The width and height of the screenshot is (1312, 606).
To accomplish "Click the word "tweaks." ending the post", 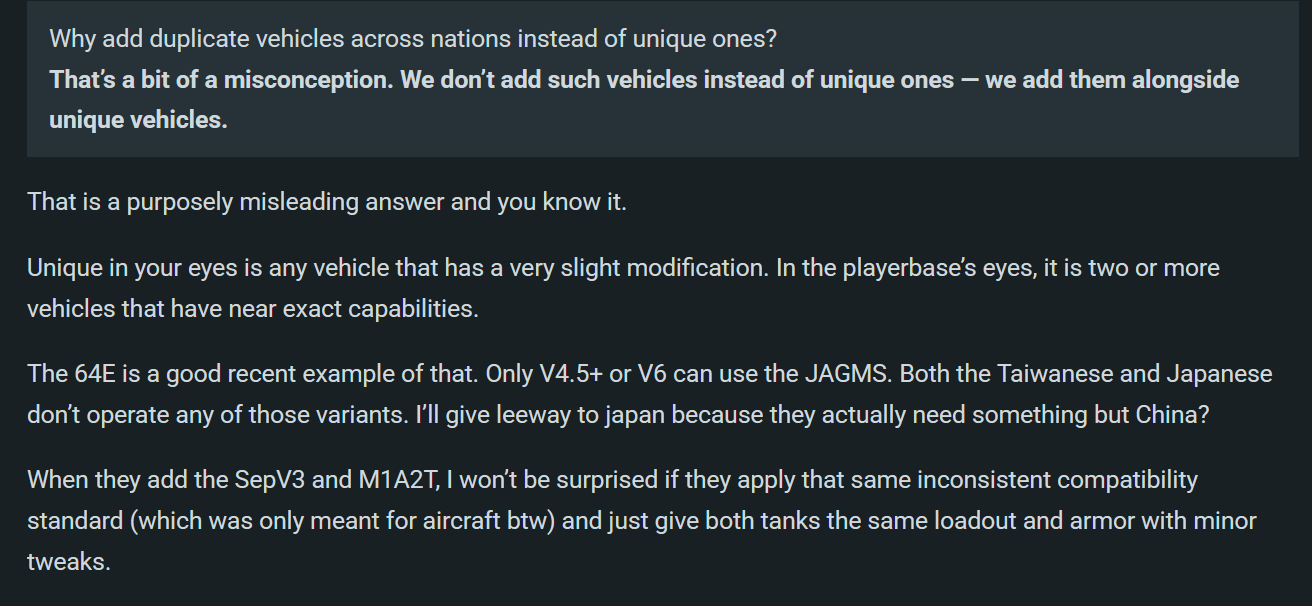I will [x=68, y=561].
